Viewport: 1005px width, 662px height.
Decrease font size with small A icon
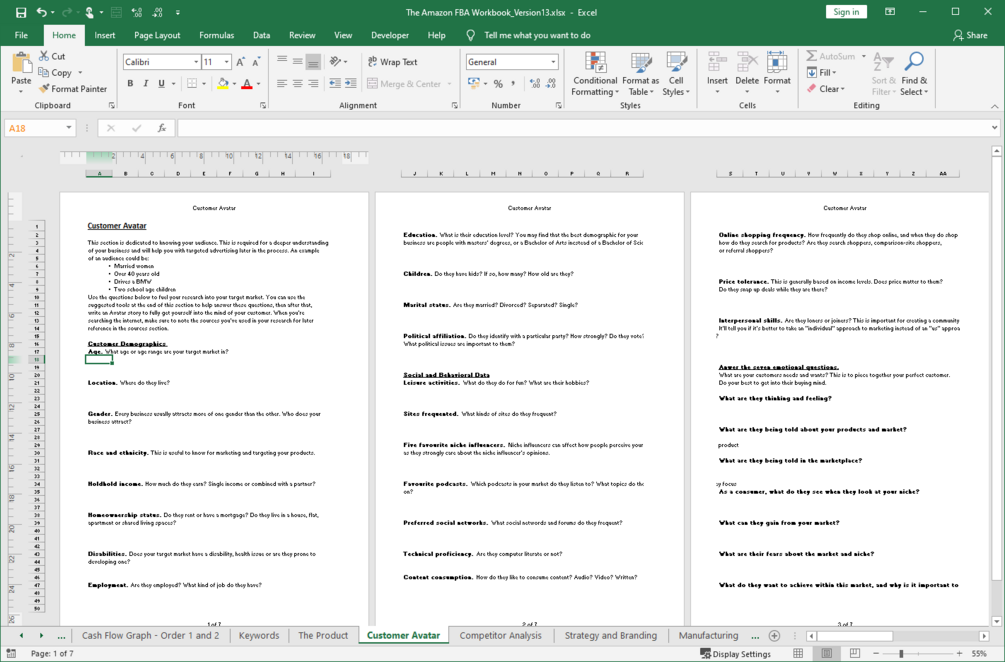256,62
